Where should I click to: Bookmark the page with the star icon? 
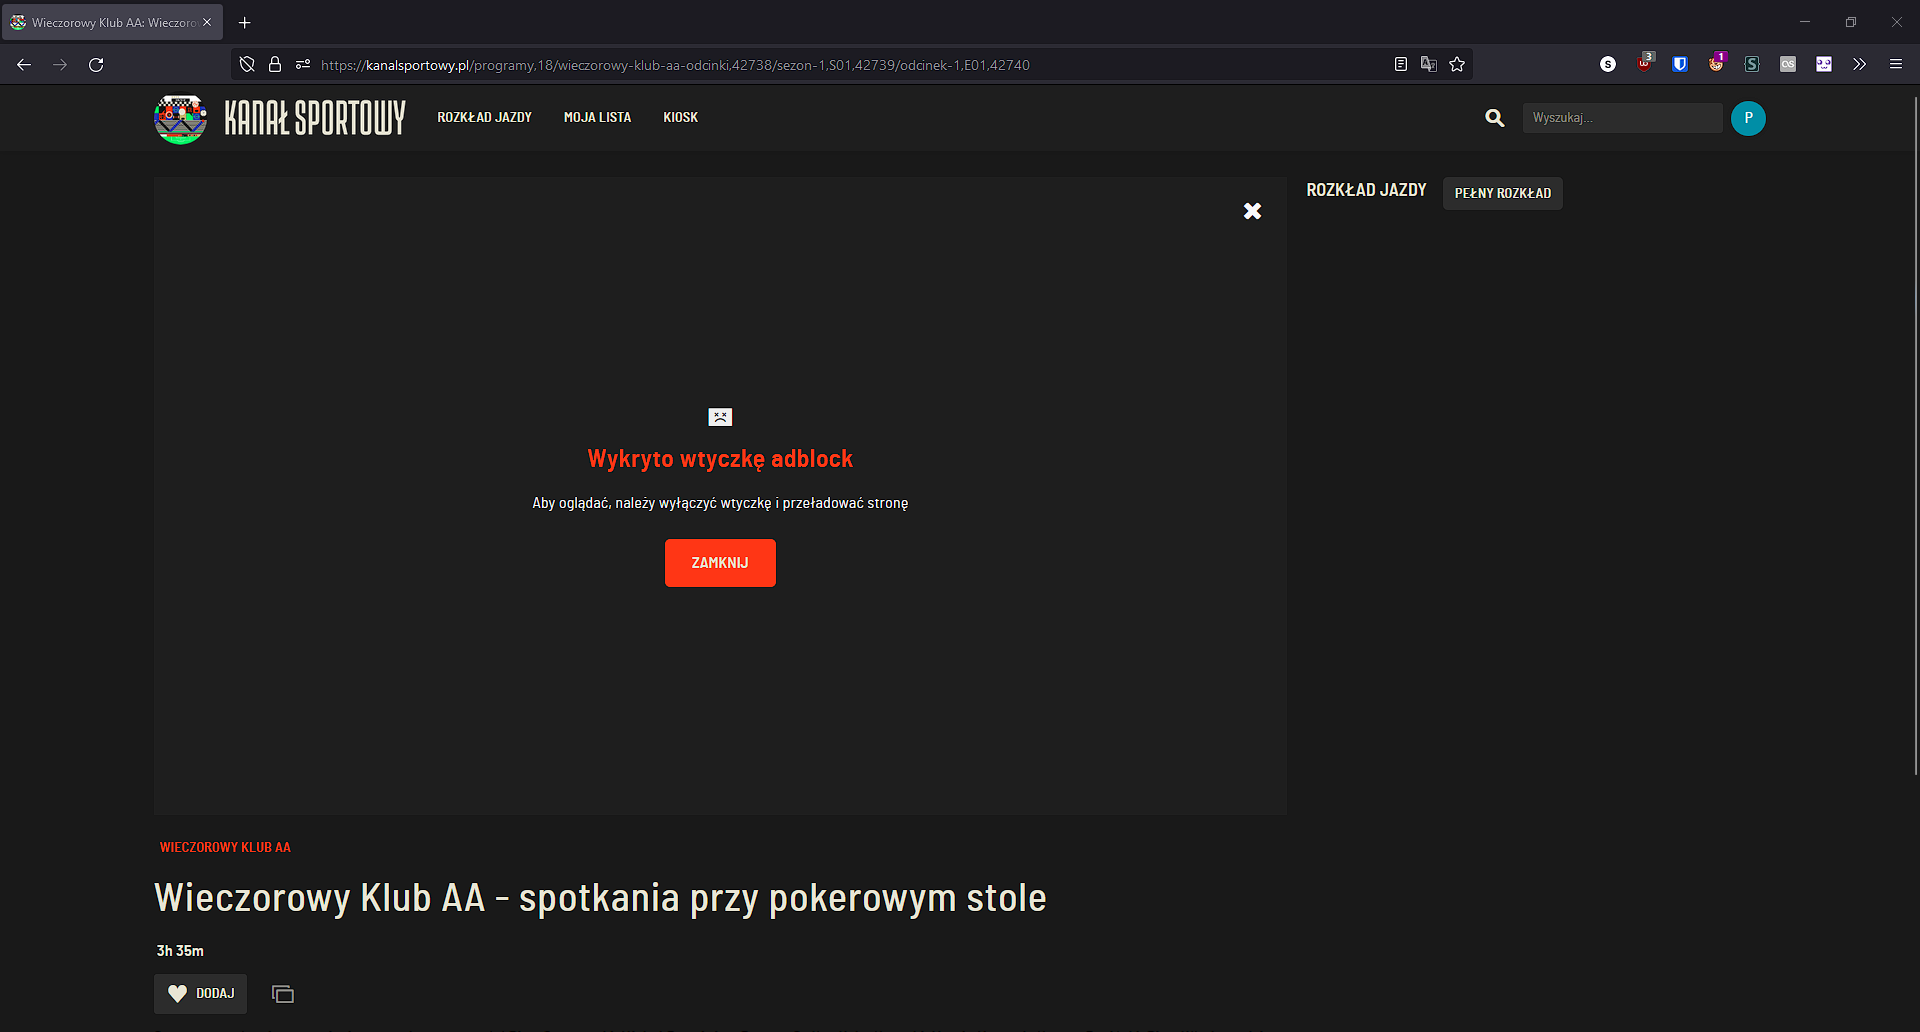tap(1457, 64)
